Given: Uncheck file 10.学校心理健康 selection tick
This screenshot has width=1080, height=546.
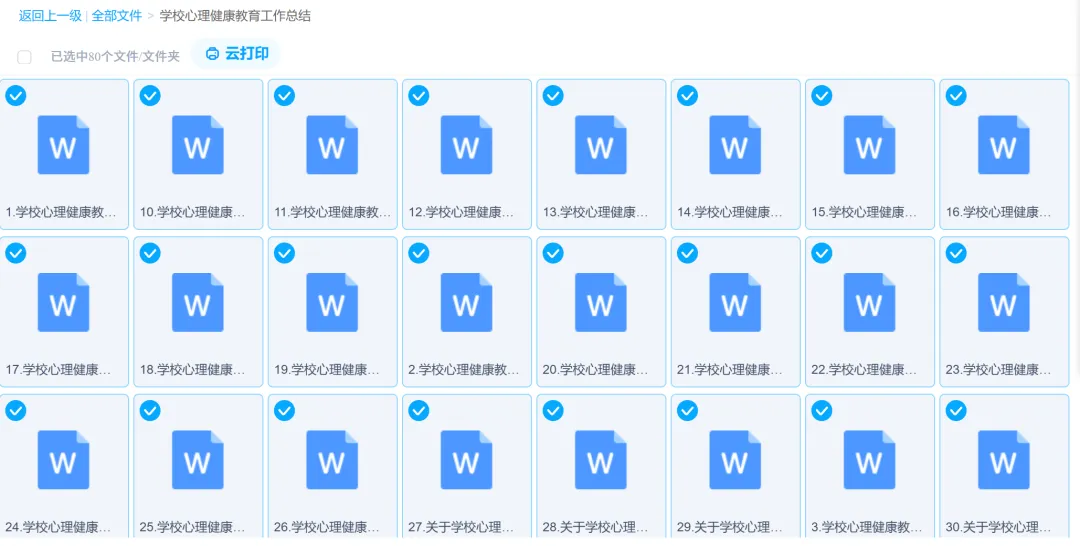Looking at the screenshot, I should pos(150,96).
